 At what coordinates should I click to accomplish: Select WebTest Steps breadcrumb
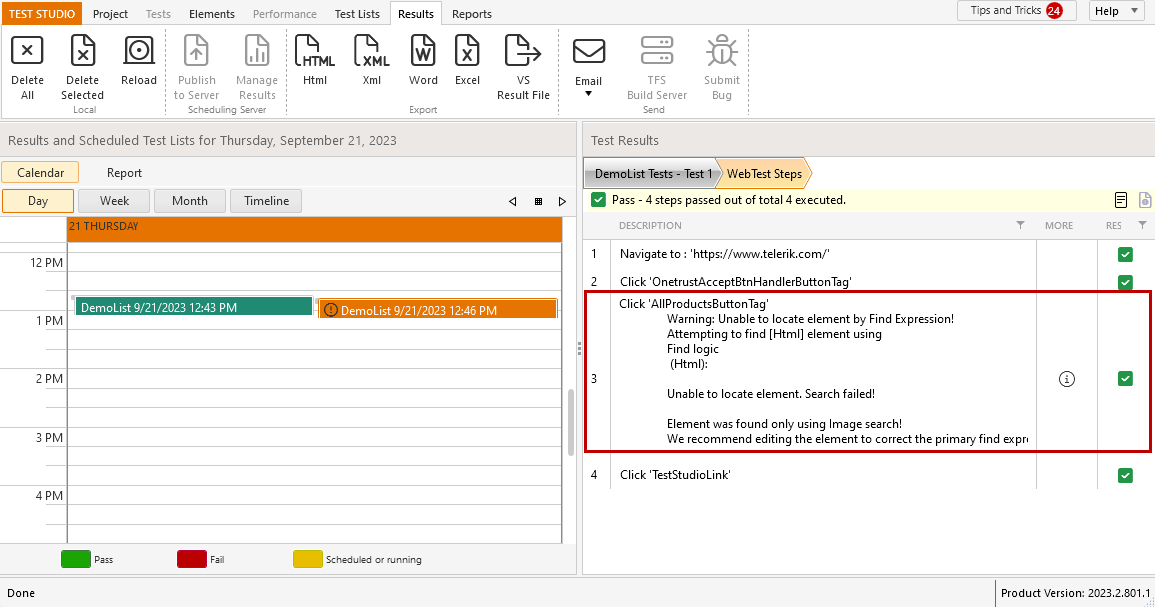[764, 174]
